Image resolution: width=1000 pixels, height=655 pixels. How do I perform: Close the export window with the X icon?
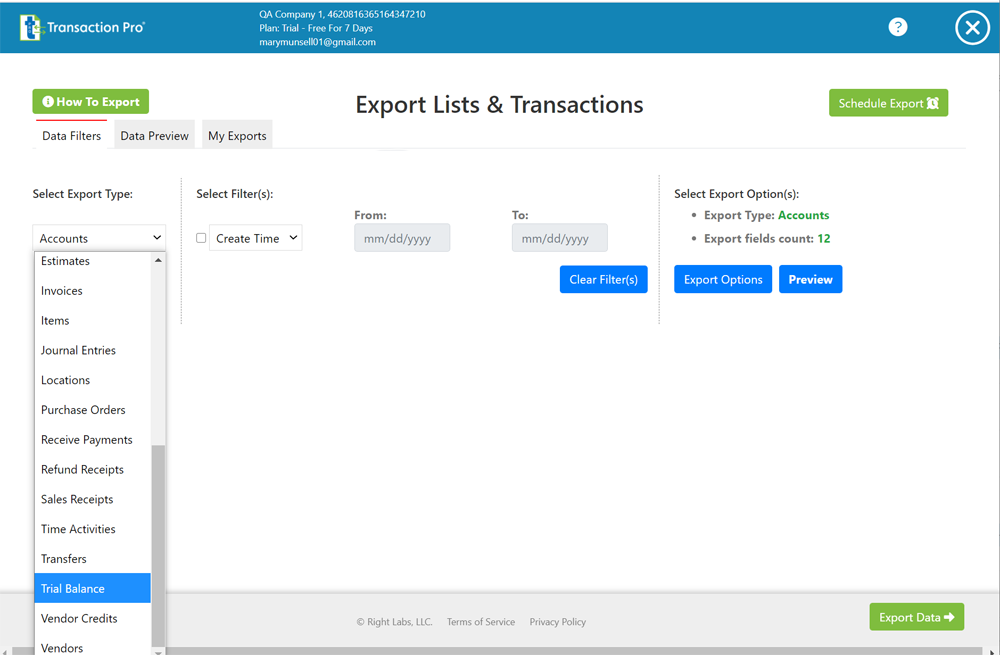(x=972, y=27)
